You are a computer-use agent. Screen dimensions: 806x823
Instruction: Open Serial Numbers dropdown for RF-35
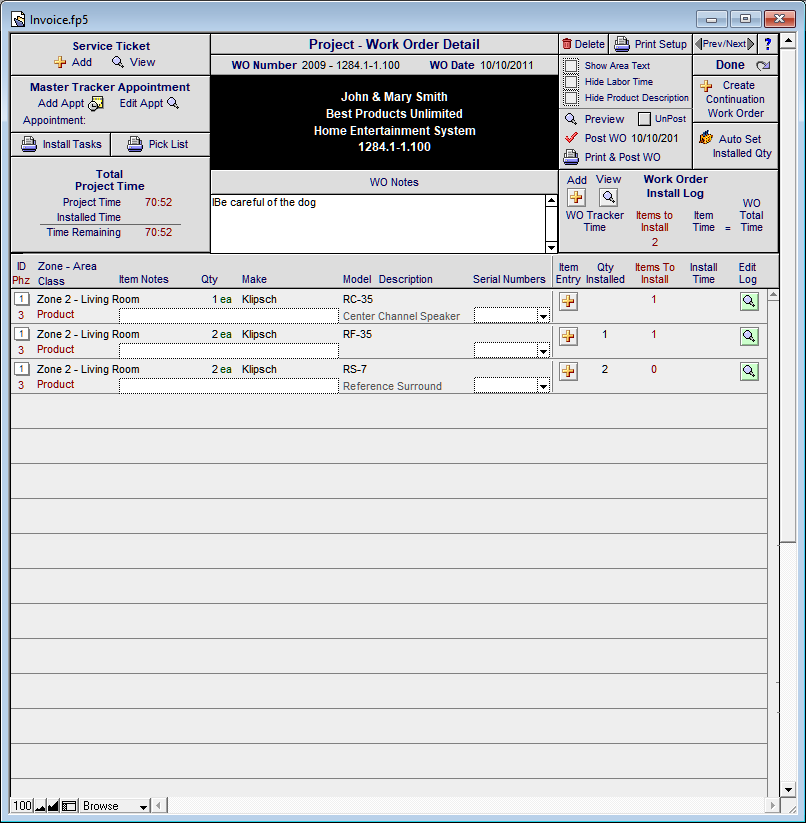[x=543, y=351]
